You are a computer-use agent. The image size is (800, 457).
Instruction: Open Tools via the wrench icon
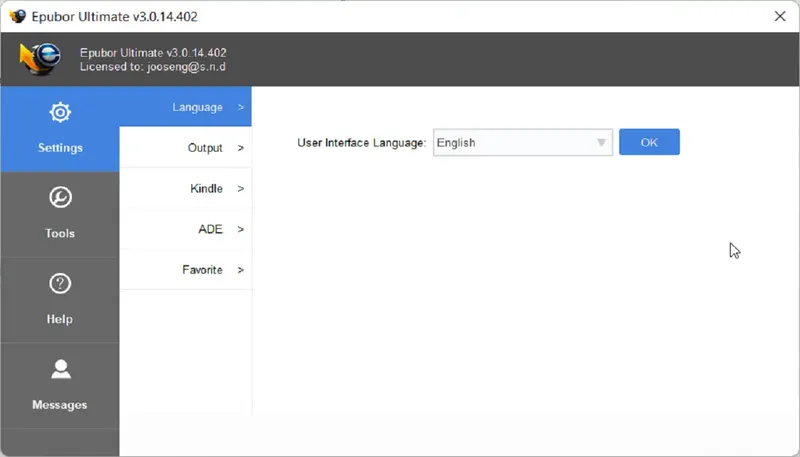coord(60,198)
